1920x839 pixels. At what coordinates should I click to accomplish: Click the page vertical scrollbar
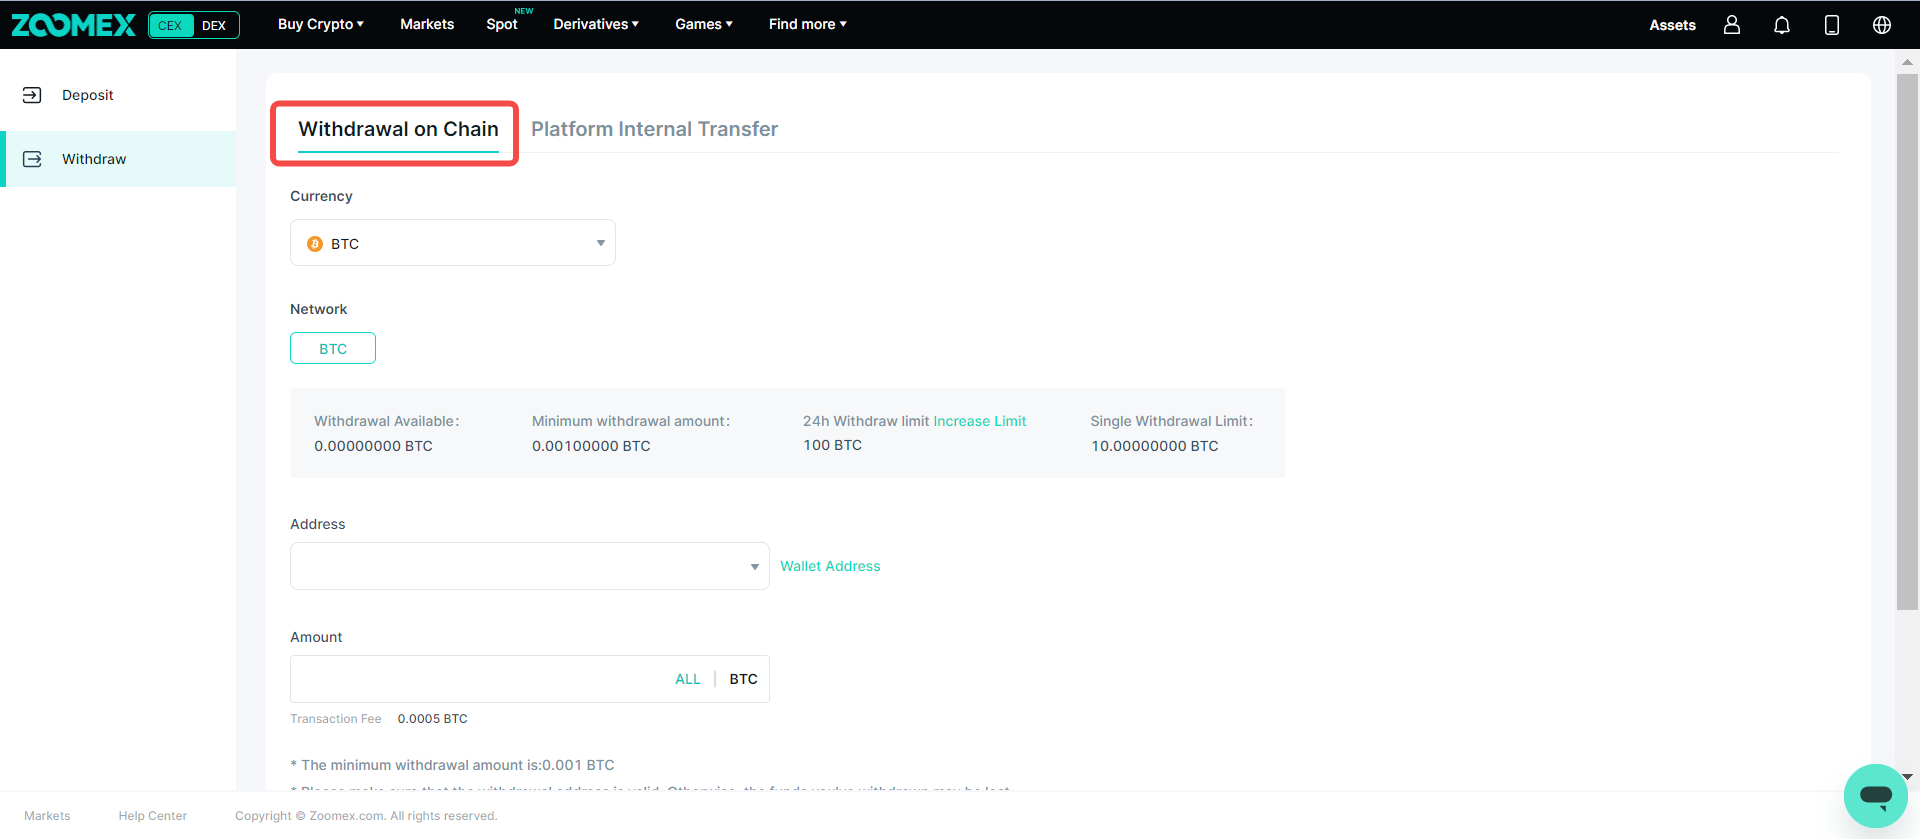pos(1907,340)
